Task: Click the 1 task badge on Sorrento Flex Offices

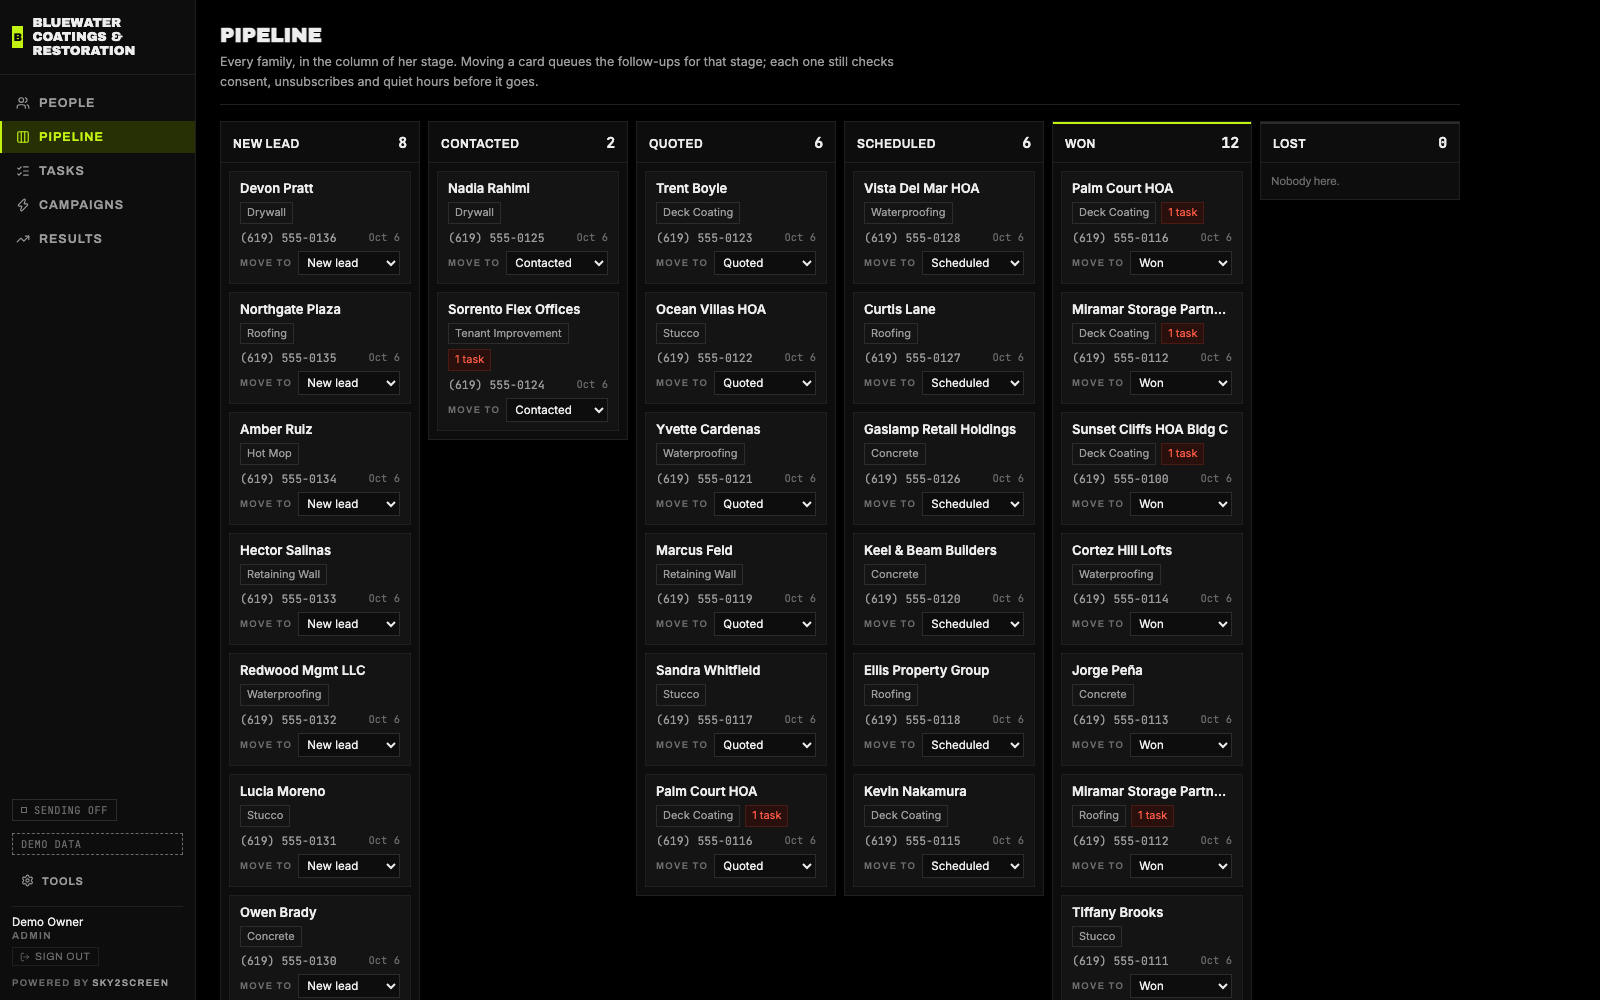Action: [469, 360]
